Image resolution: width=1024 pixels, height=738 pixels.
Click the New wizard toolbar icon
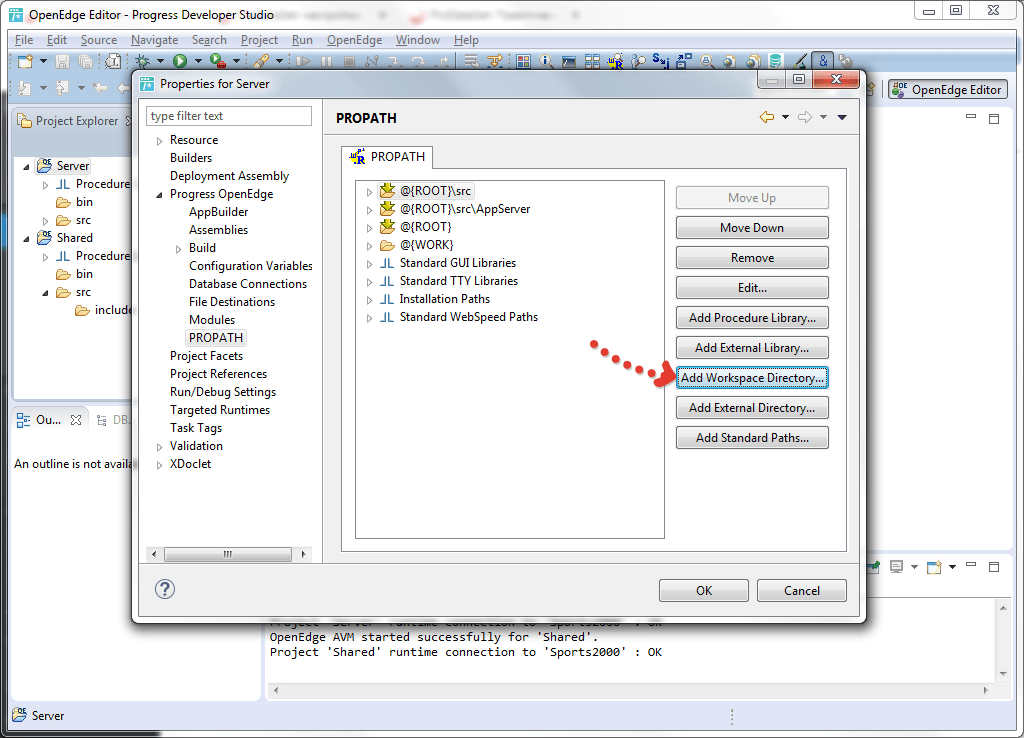pyautogui.click(x=25, y=61)
